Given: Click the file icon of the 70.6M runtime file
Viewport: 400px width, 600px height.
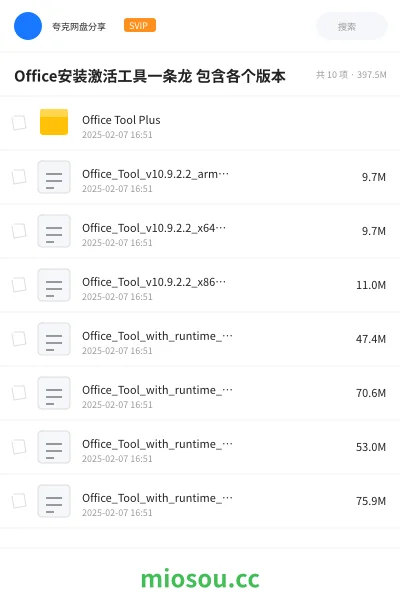Looking at the screenshot, I should pos(54,393).
